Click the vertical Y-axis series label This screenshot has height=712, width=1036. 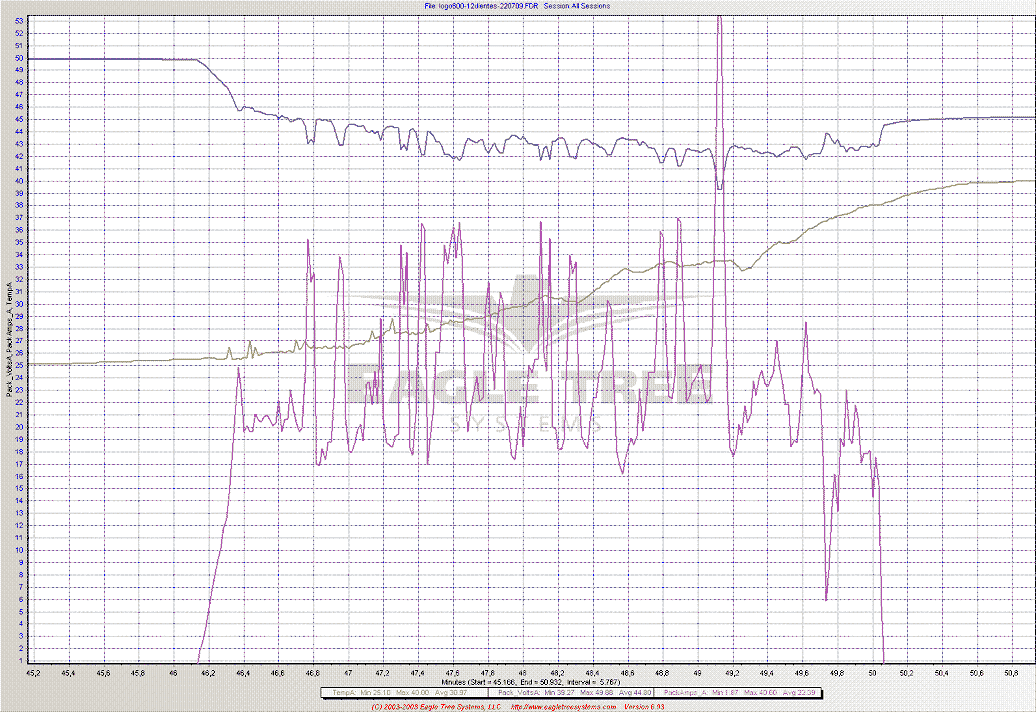click(10, 340)
